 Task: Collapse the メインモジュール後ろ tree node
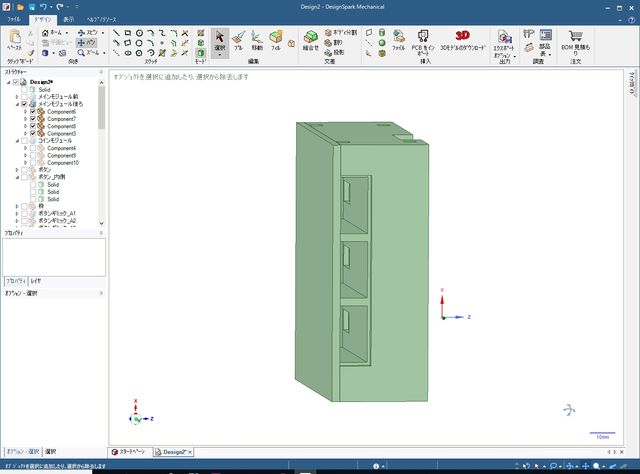(17, 105)
